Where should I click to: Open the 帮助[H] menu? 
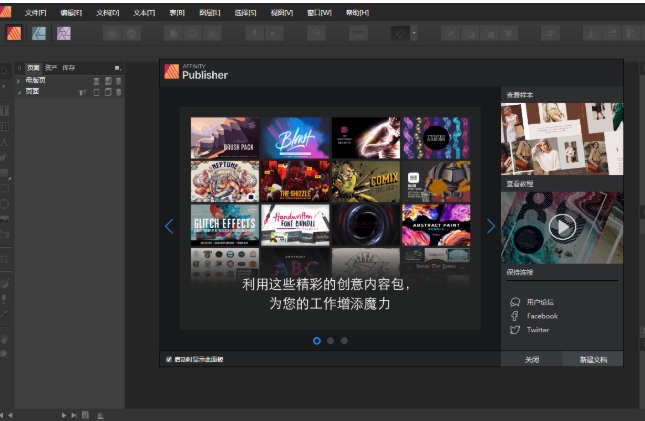coord(357,13)
